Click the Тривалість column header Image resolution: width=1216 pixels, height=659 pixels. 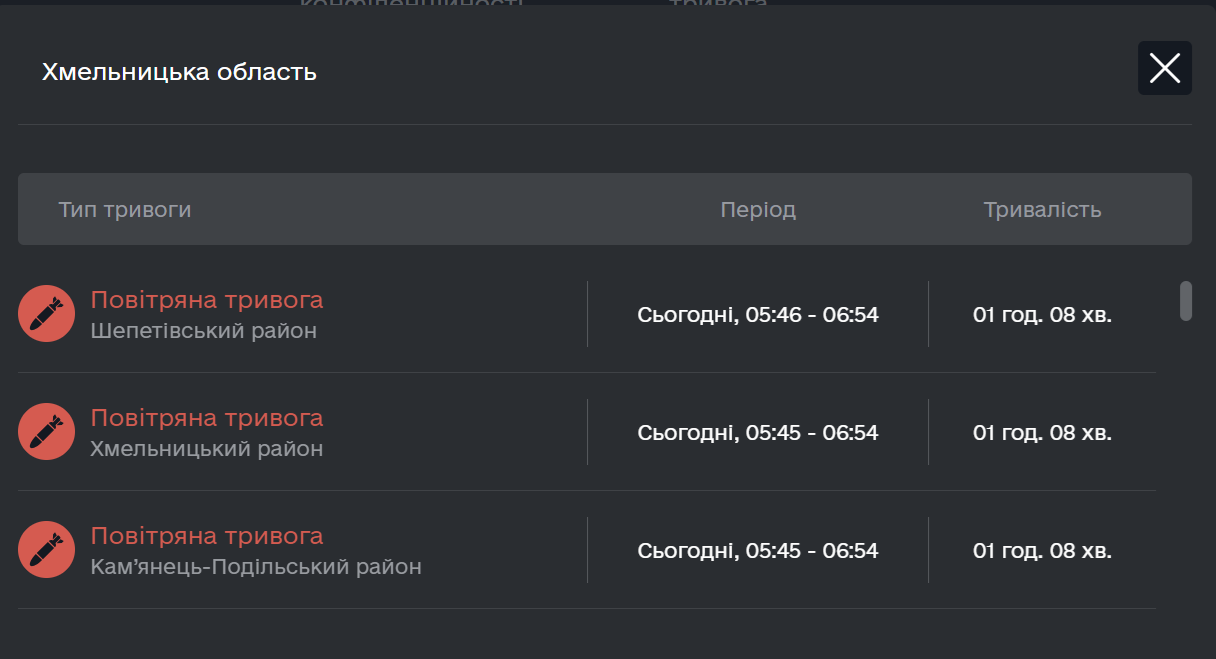click(1042, 210)
